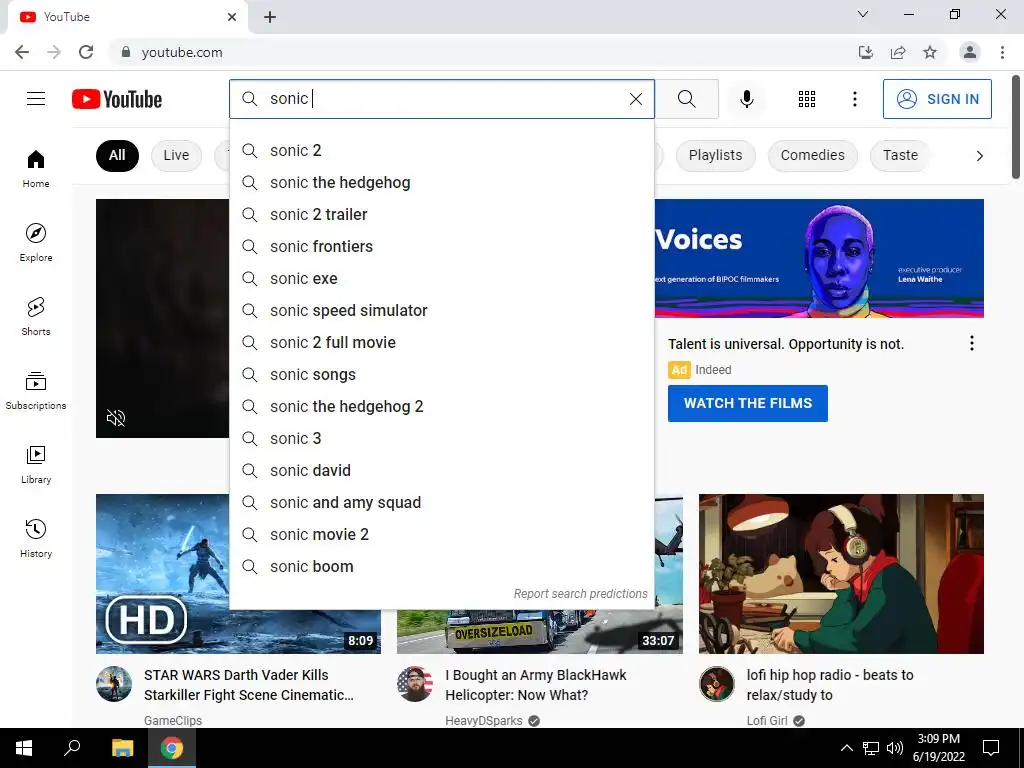Click the Voices ad banner image
The height and width of the screenshot is (768, 1024).
point(819,258)
